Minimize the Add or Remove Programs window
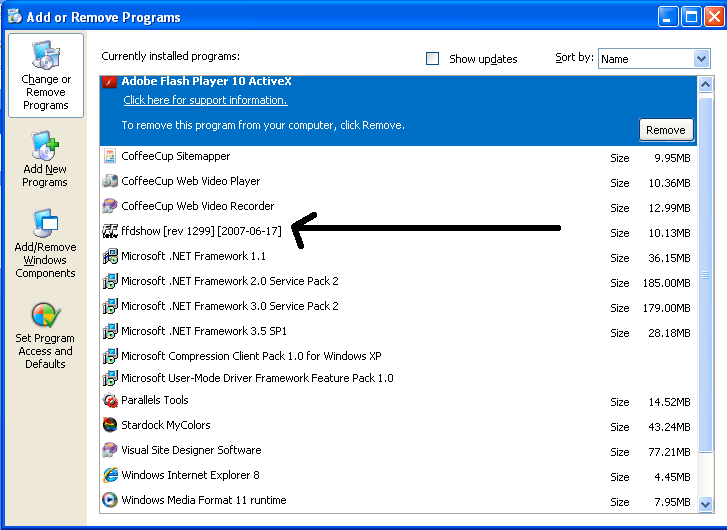The width and height of the screenshot is (727, 530). click(x=668, y=18)
